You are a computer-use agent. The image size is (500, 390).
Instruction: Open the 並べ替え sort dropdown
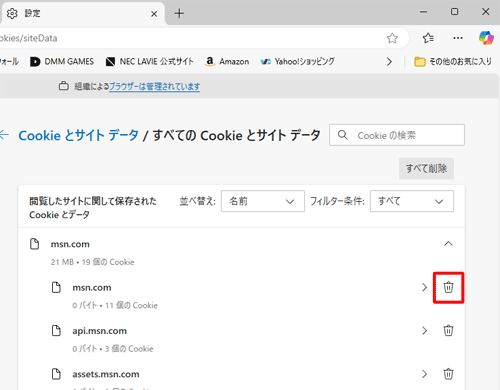click(x=263, y=201)
